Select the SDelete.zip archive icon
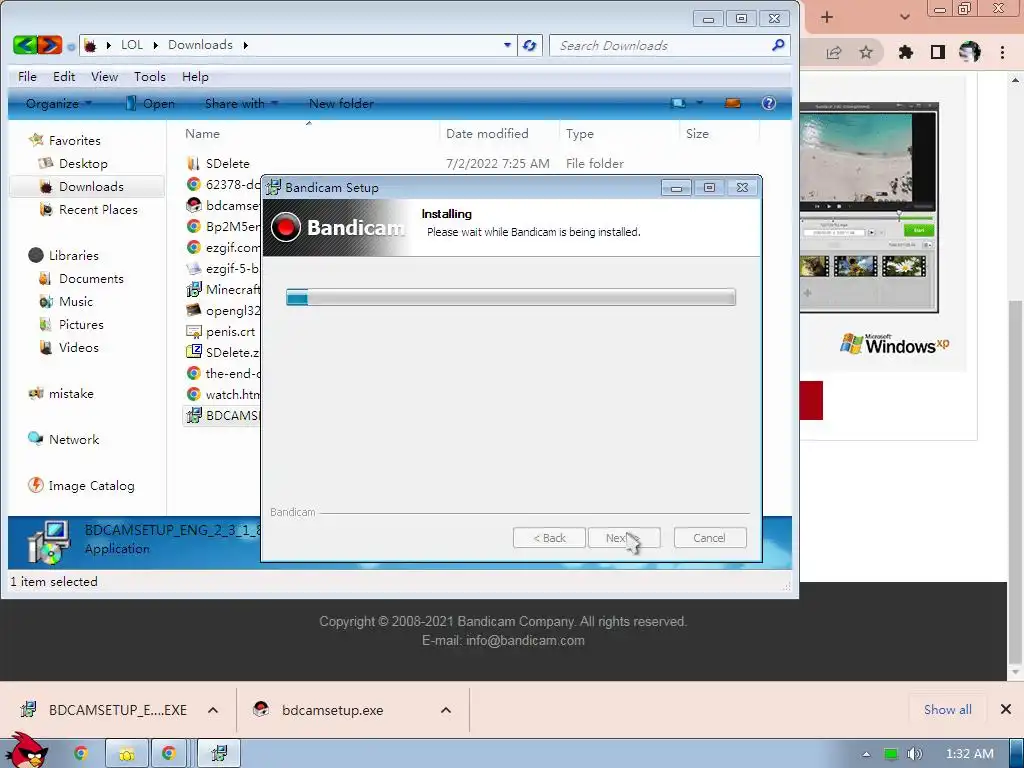This screenshot has height=768, width=1024. pos(194,352)
